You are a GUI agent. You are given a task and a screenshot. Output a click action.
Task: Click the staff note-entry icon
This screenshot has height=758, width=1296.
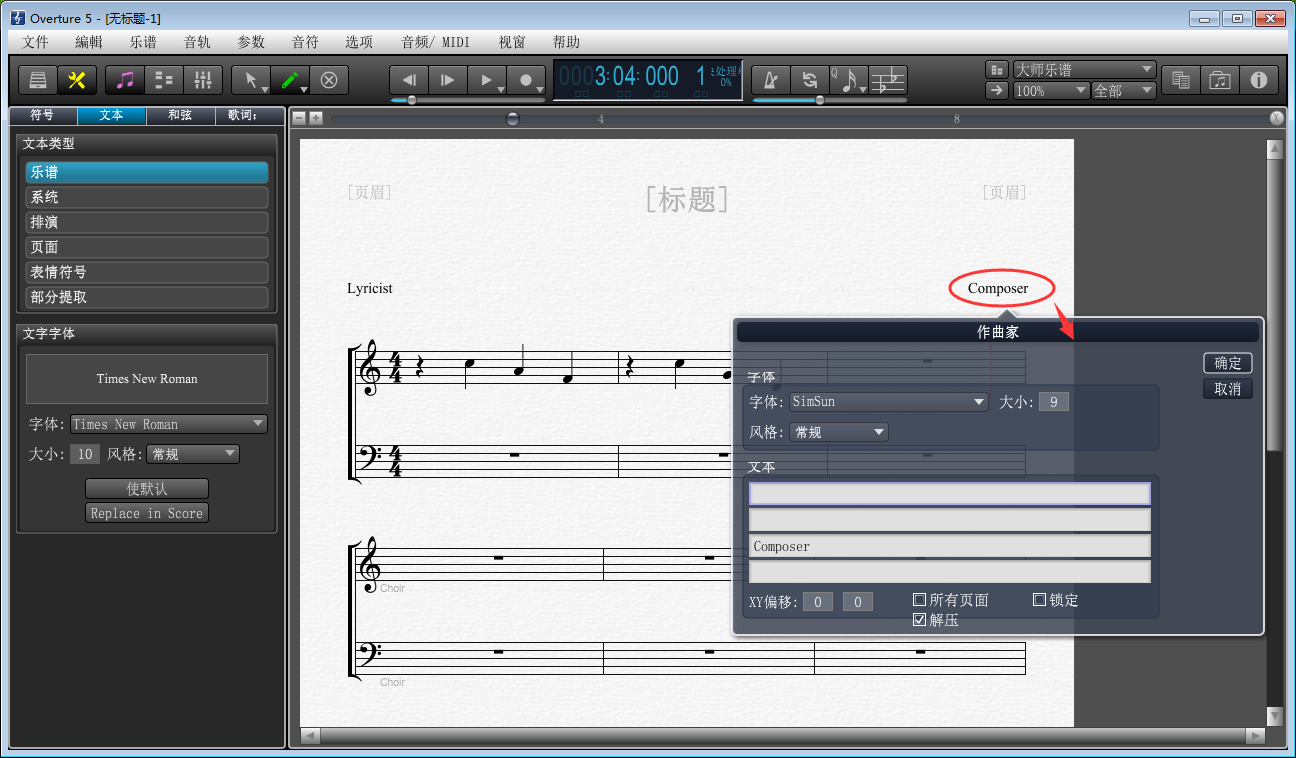pyautogui.click(x=887, y=80)
